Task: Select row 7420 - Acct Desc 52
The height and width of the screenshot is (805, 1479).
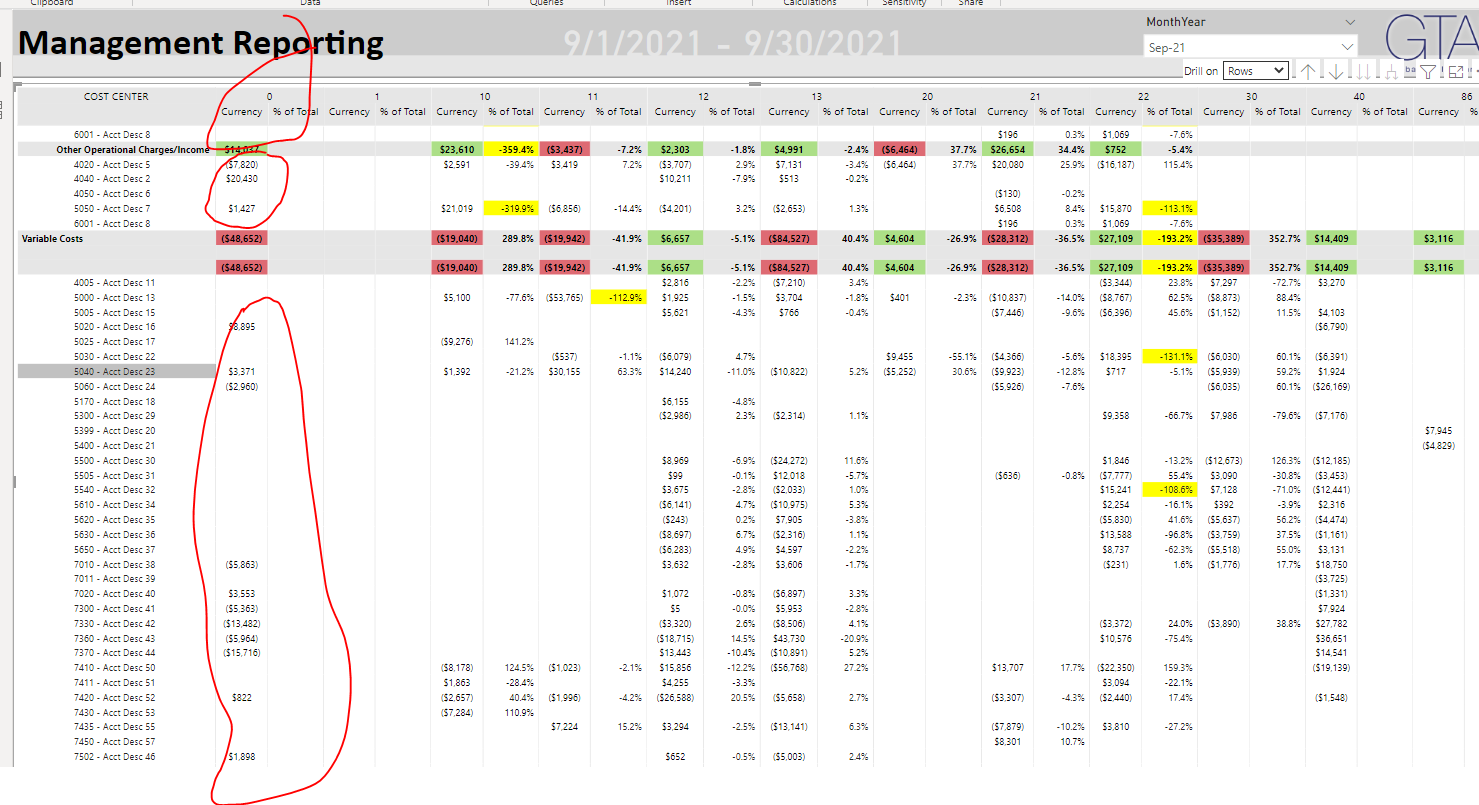Action: [115, 697]
